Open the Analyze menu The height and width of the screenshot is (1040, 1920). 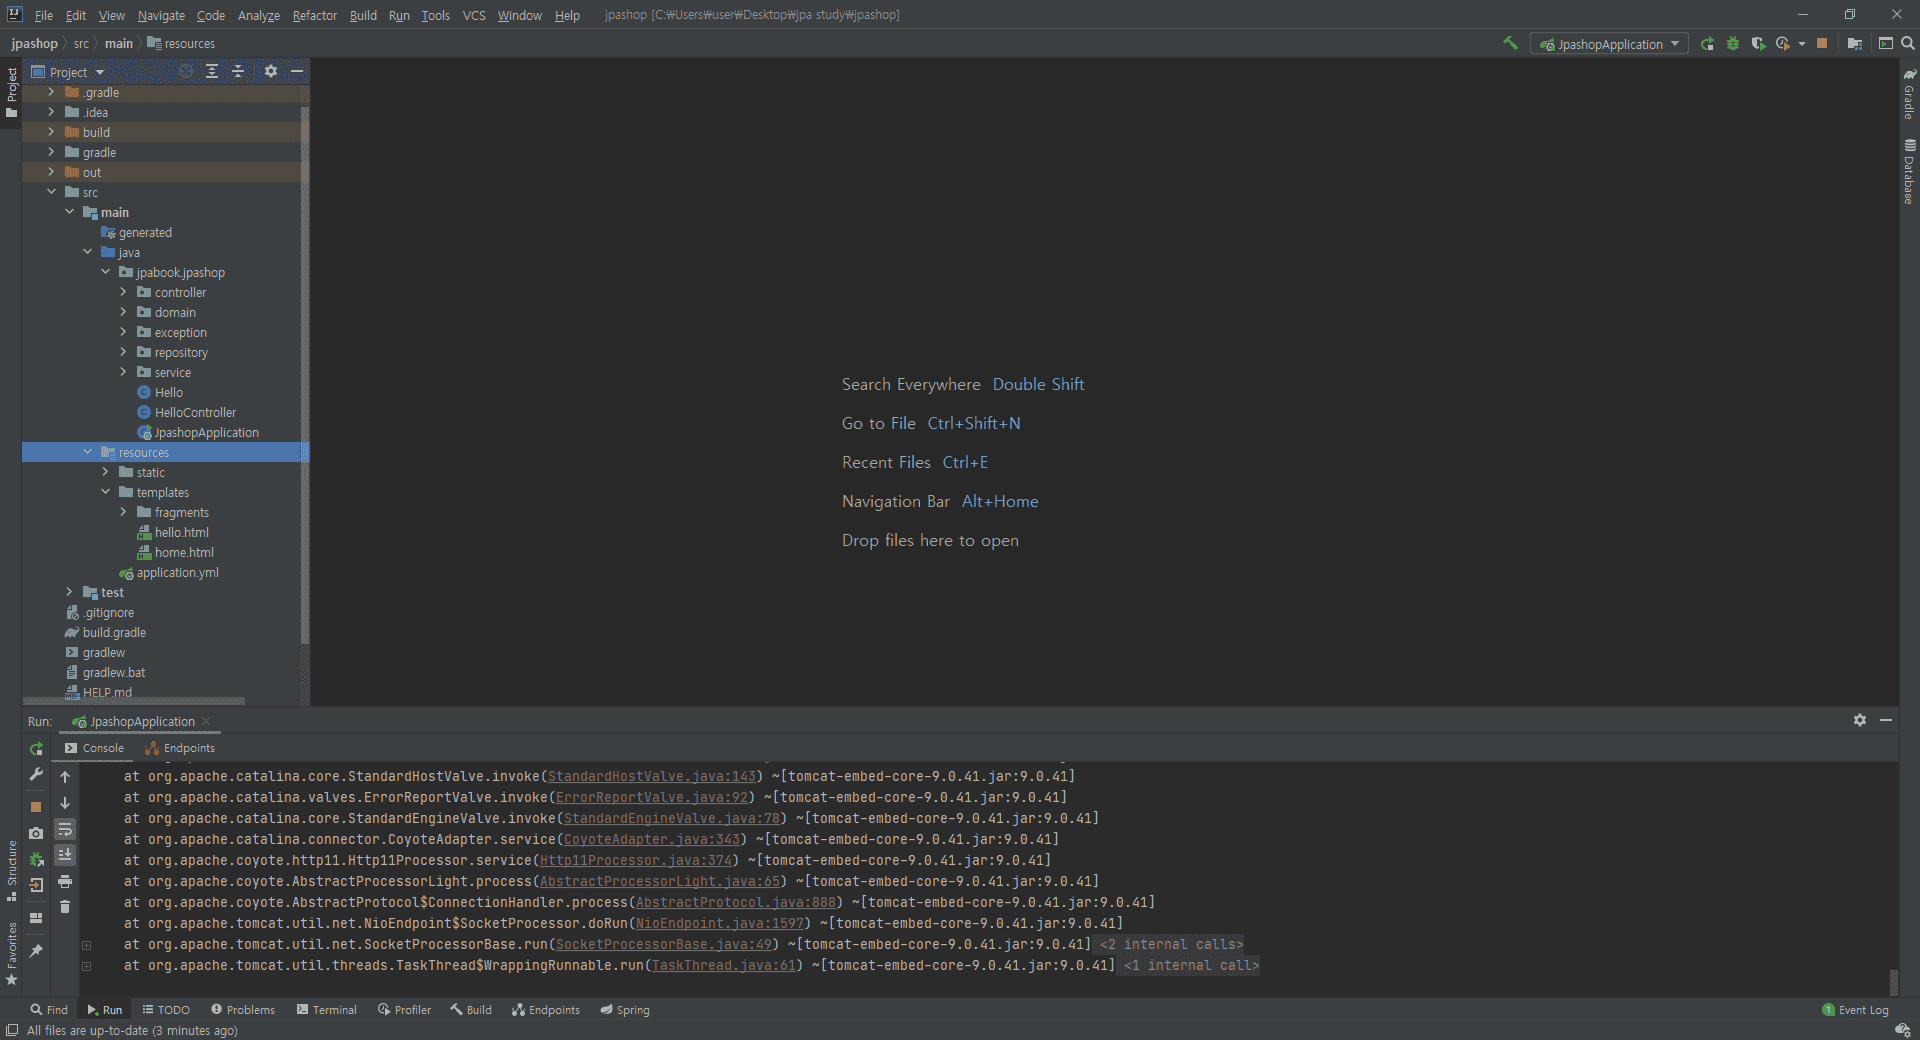point(258,15)
